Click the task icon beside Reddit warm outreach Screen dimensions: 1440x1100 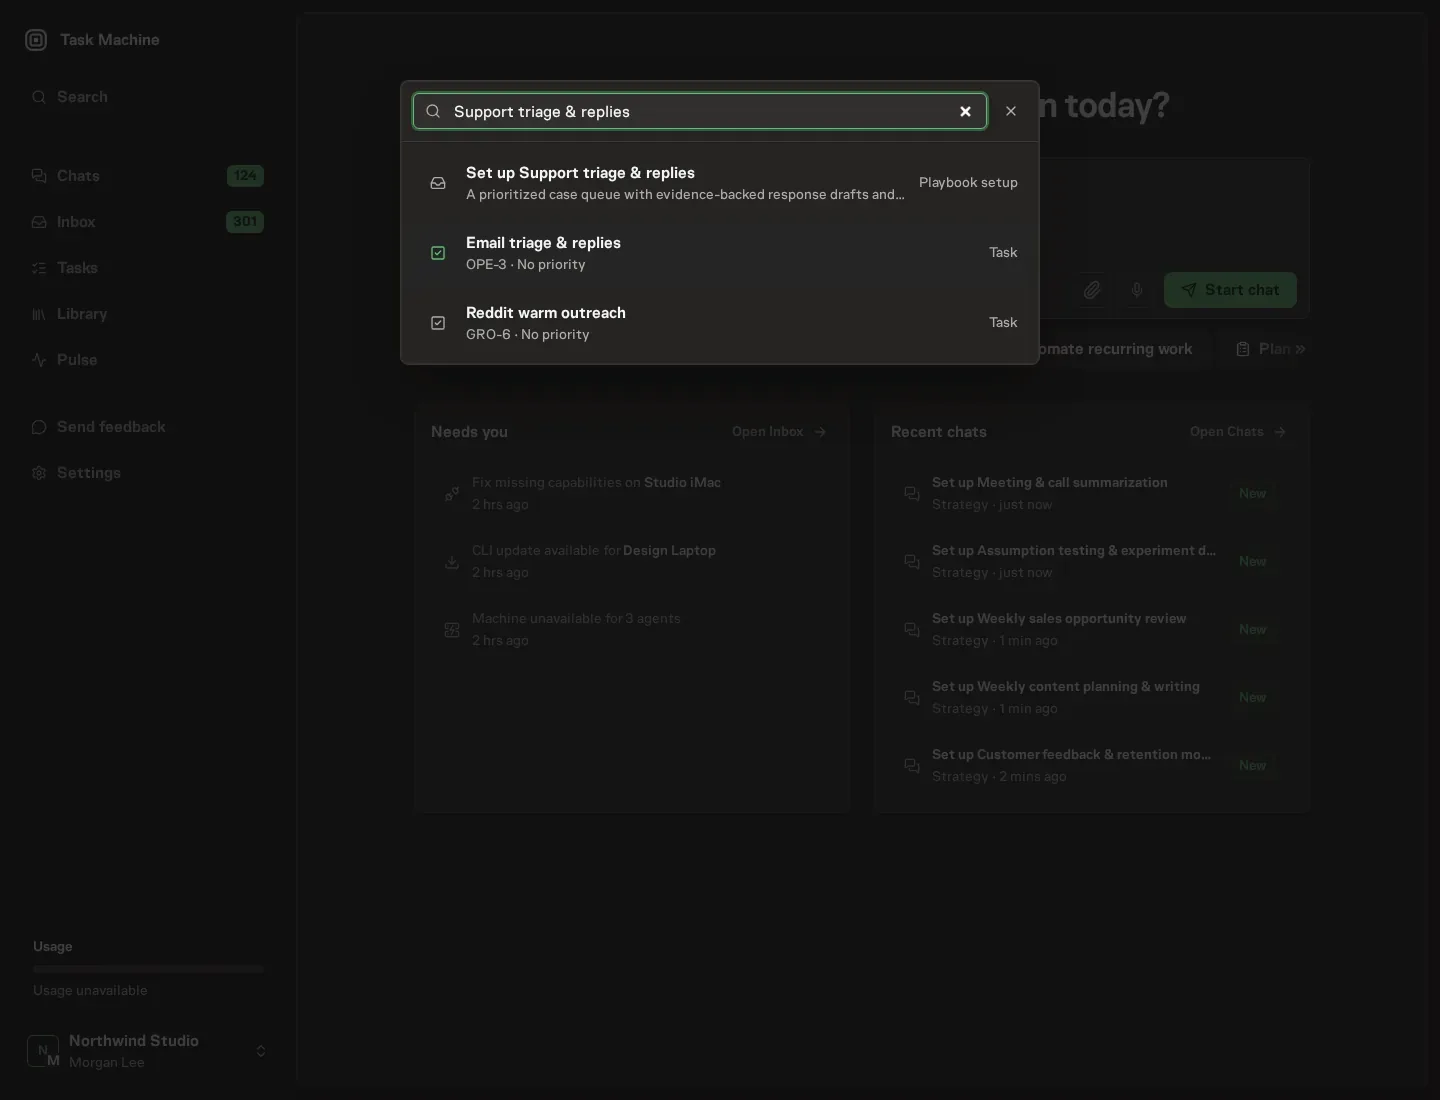[438, 323]
